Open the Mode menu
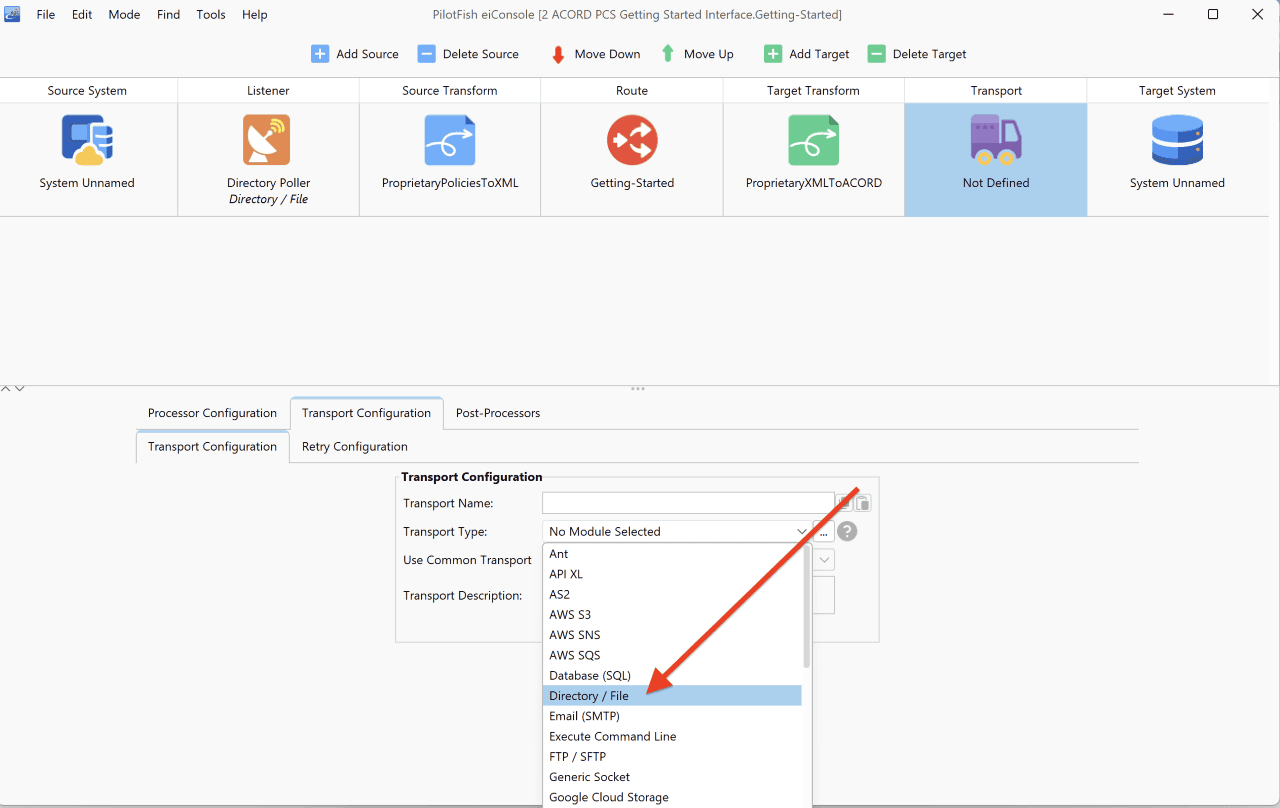Image resolution: width=1280 pixels, height=808 pixels. [124, 15]
